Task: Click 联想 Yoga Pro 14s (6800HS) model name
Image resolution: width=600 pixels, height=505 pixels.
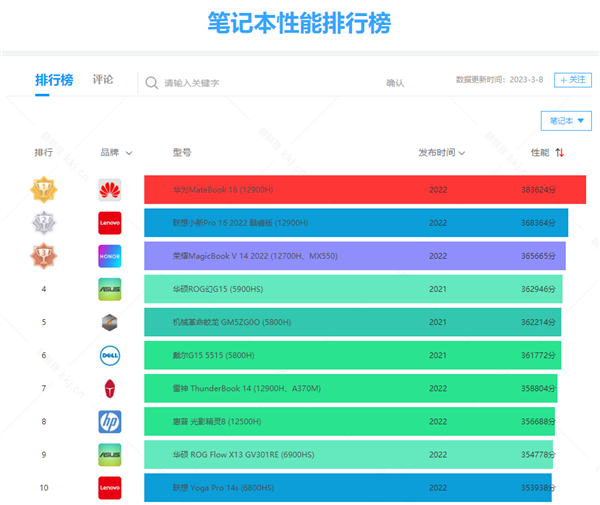Action: pos(223,488)
